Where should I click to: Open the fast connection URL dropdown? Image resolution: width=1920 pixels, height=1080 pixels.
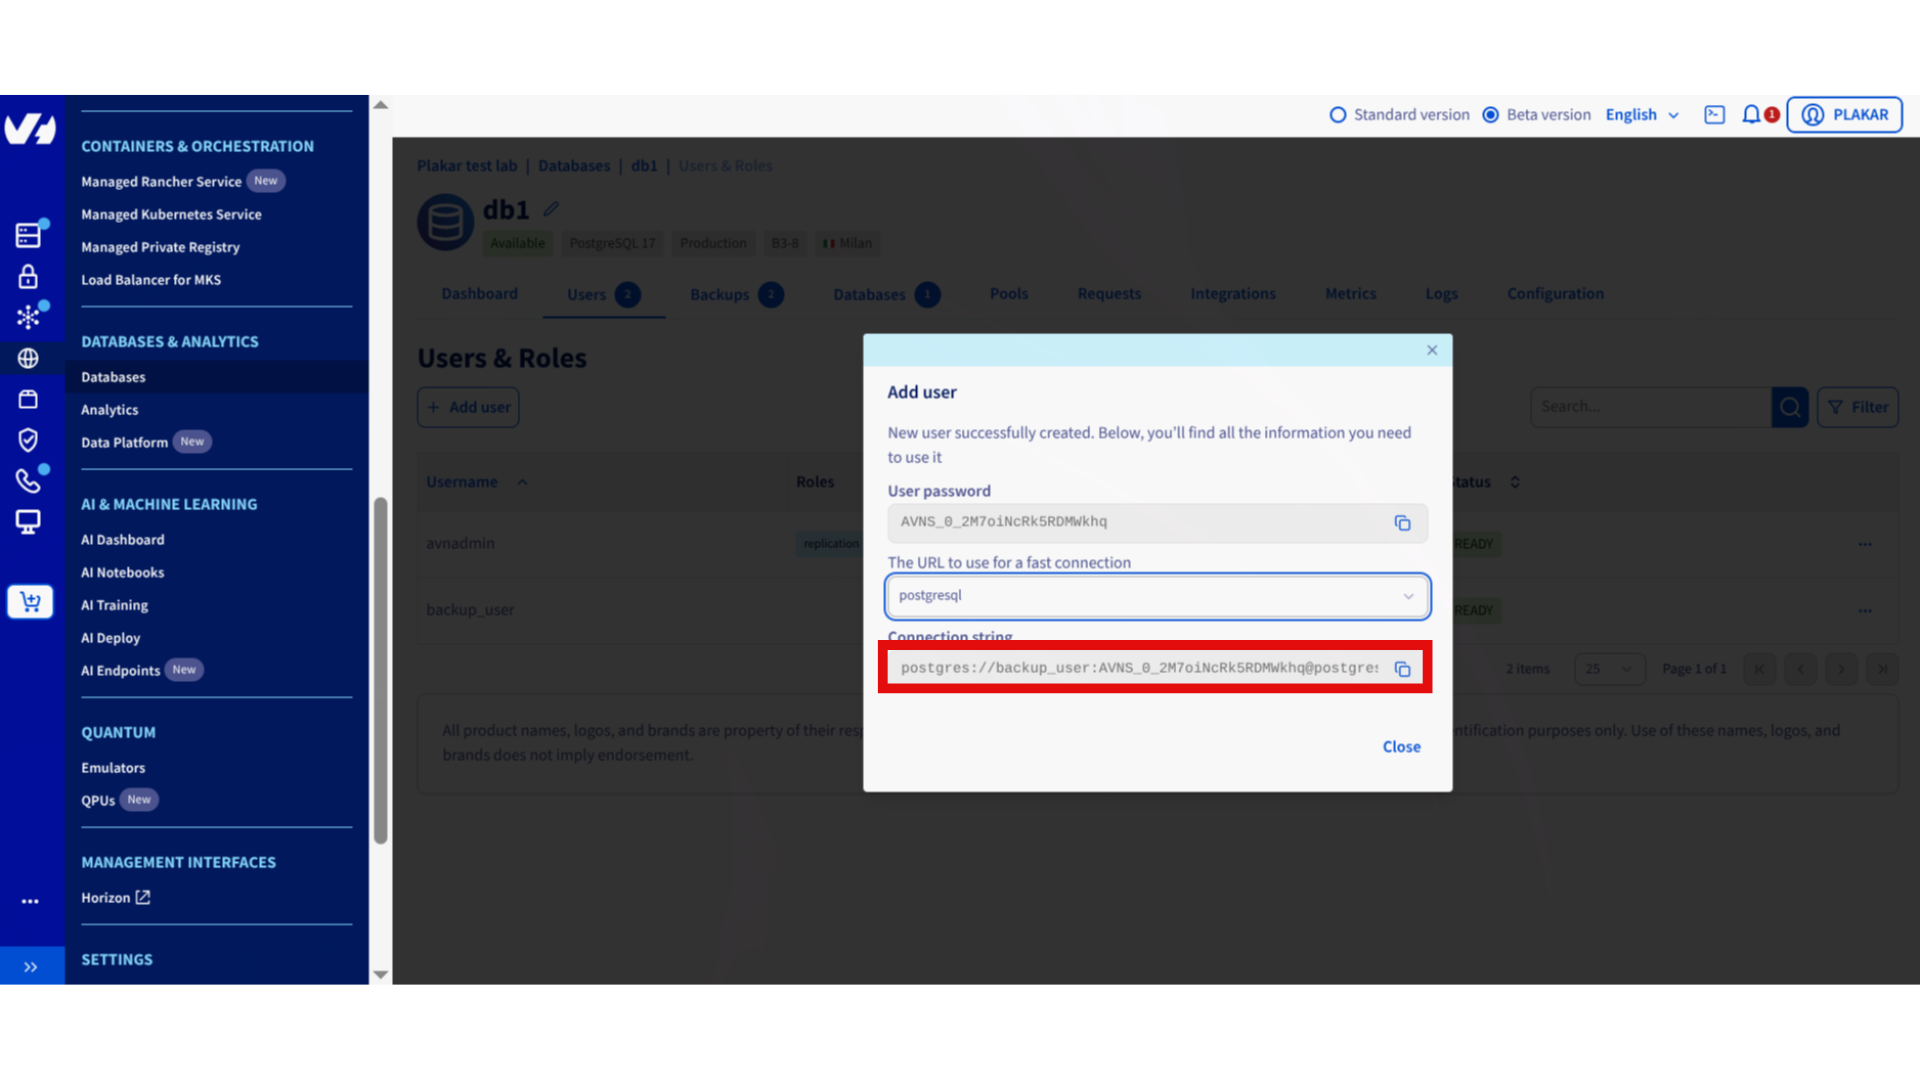coord(1408,596)
